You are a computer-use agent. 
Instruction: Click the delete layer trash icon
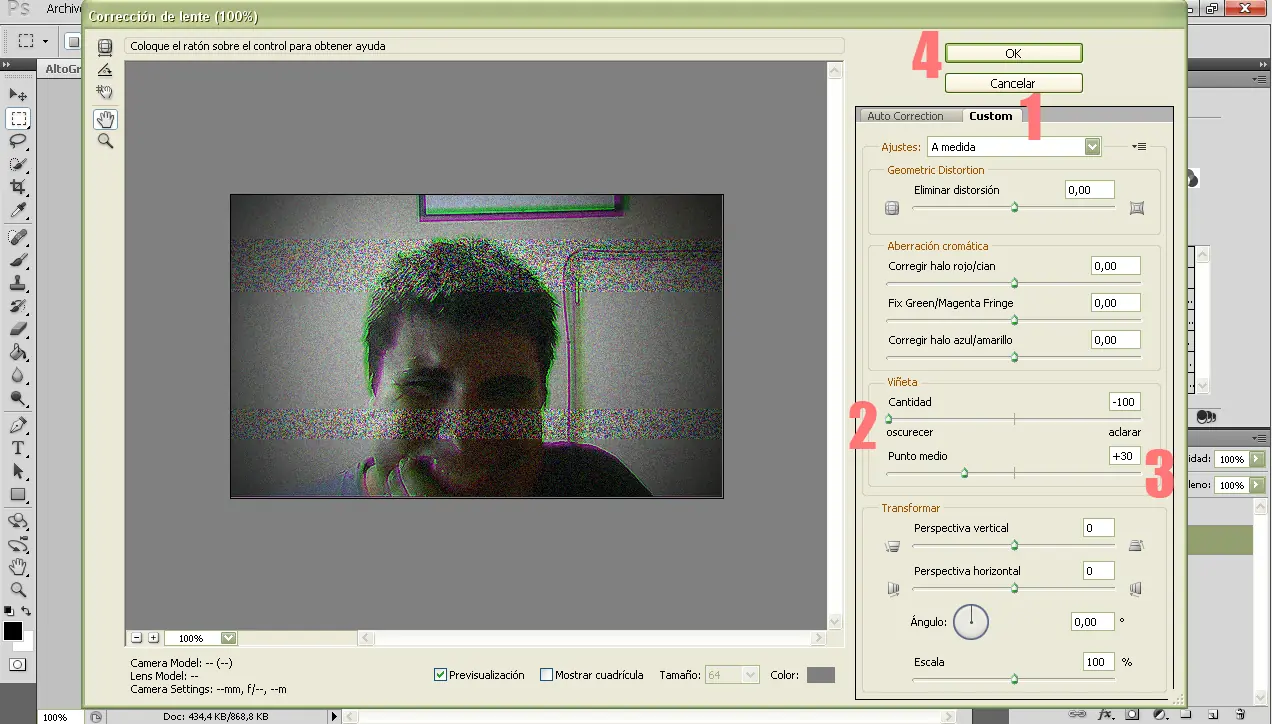1240,714
